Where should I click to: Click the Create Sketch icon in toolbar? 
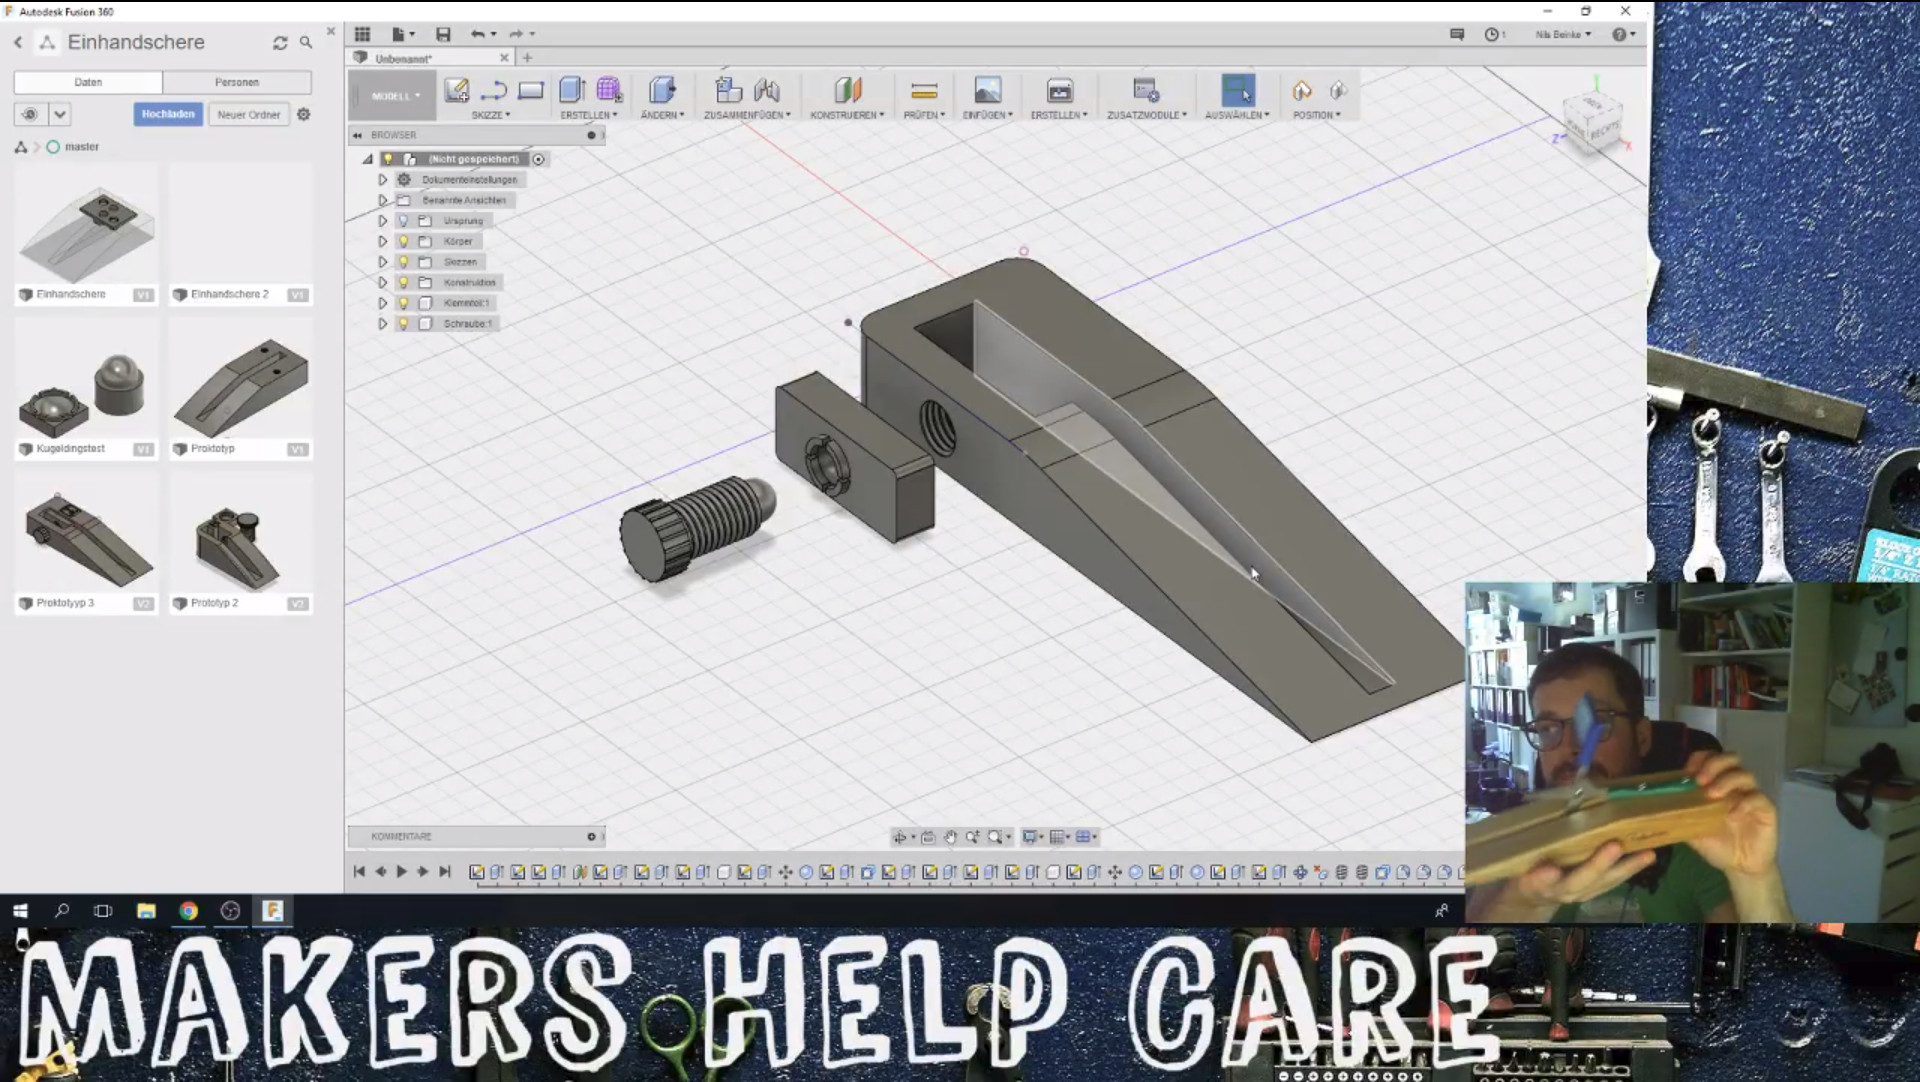coord(457,91)
